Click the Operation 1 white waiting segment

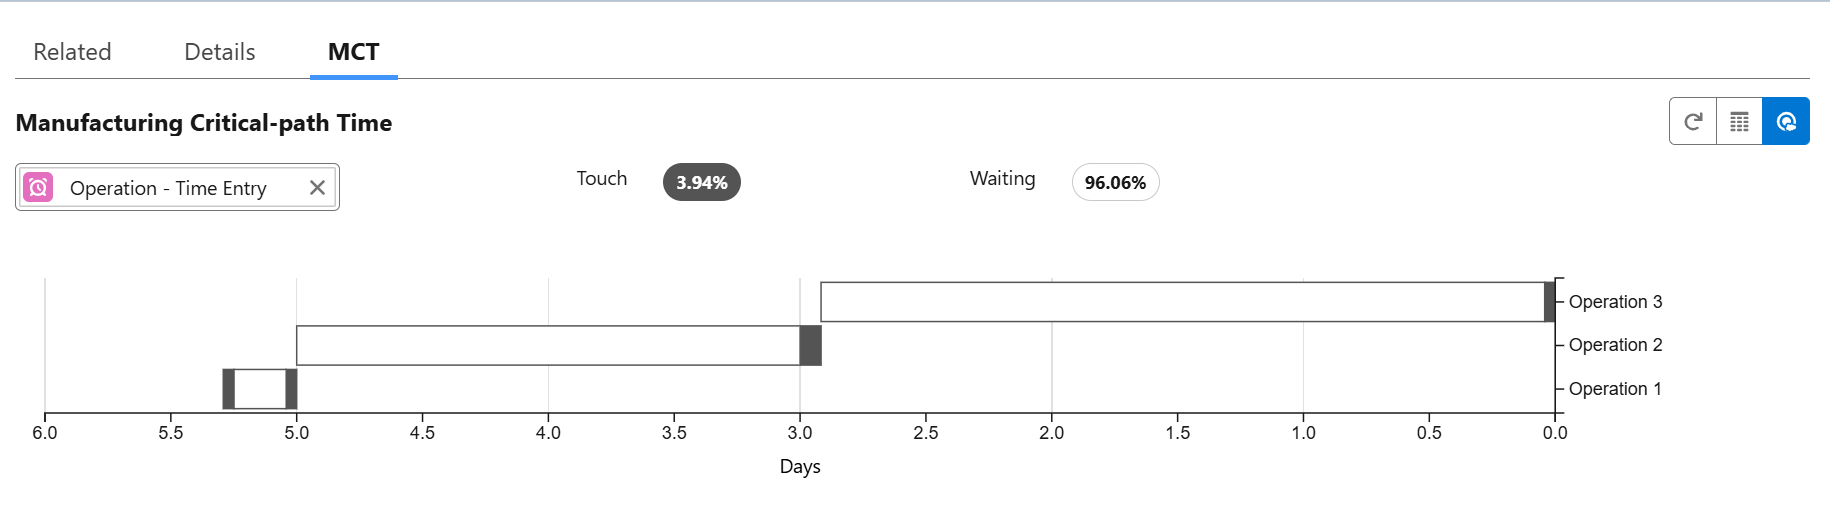coord(260,389)
